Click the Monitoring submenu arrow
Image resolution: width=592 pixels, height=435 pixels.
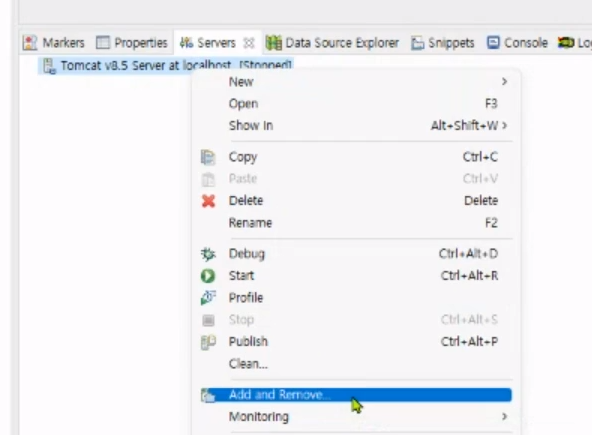click(504, 416)
